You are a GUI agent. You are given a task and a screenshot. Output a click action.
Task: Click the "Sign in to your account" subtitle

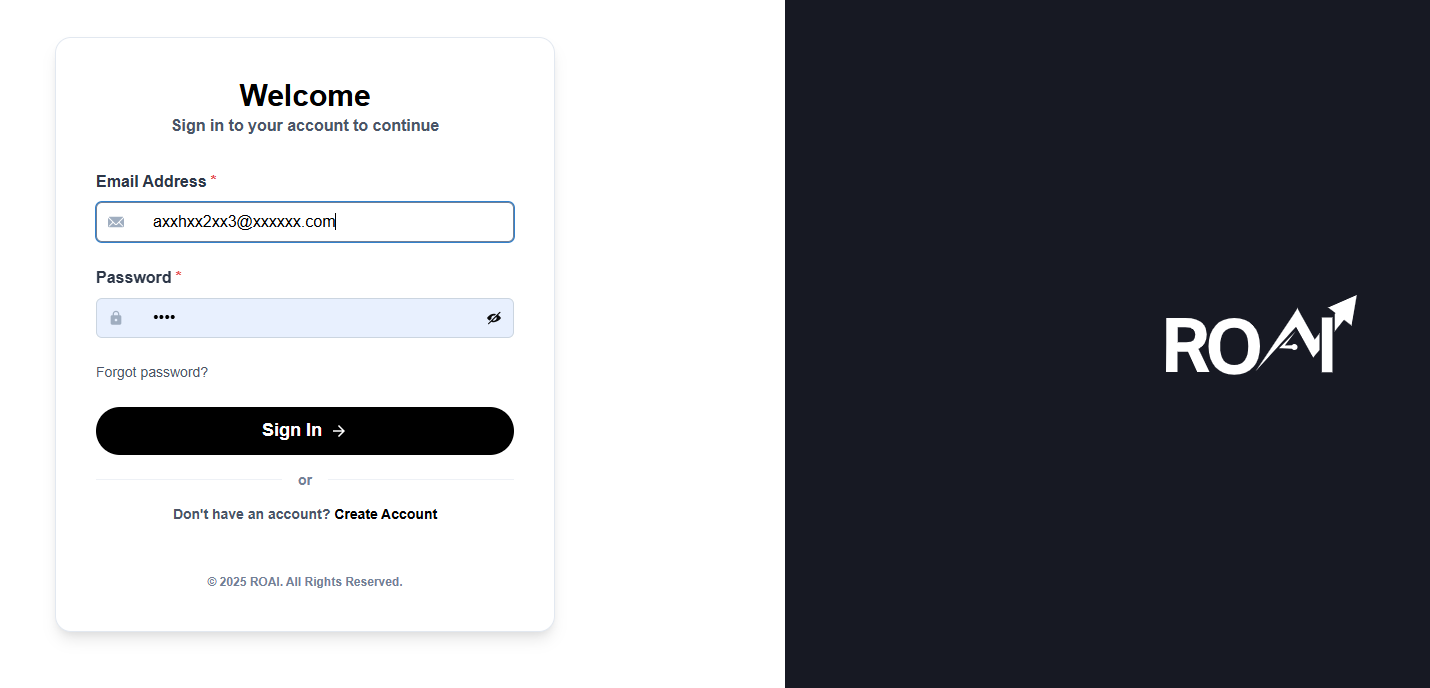point(305,125)
